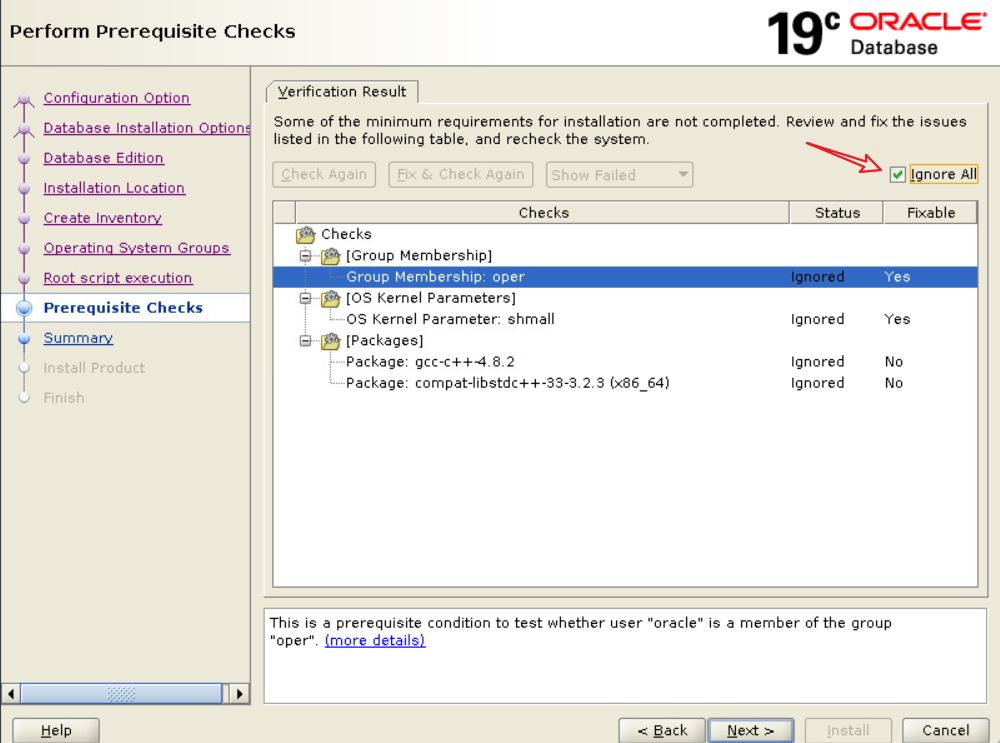Collapse the [Group Membership] tree node
This screenshot has width=1000, height=743.
tap(305, 256)
